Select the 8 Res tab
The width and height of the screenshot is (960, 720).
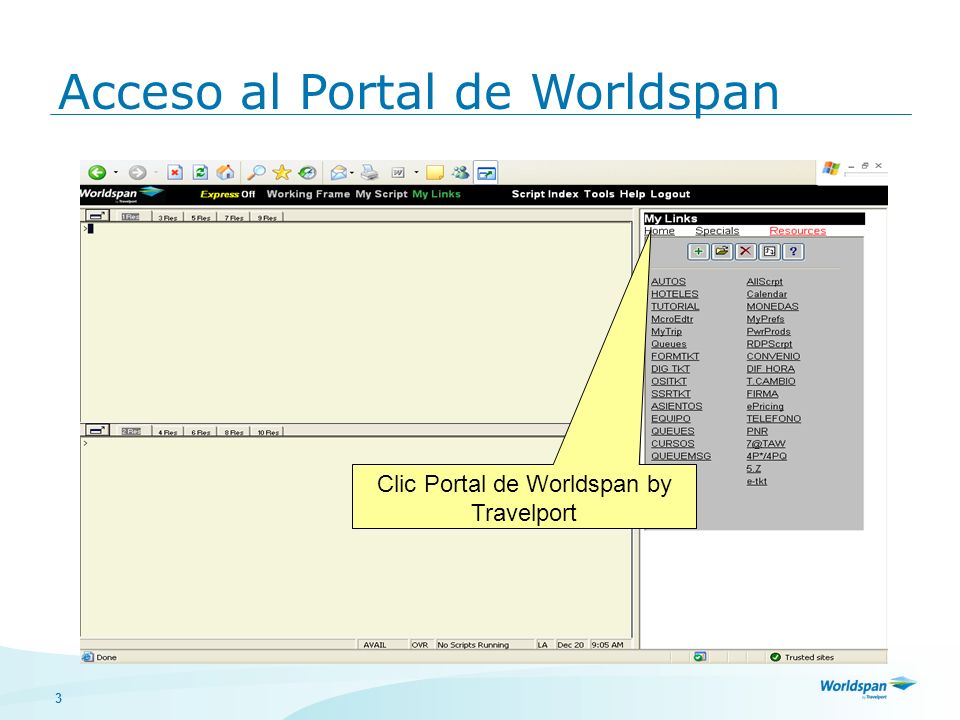234,432
